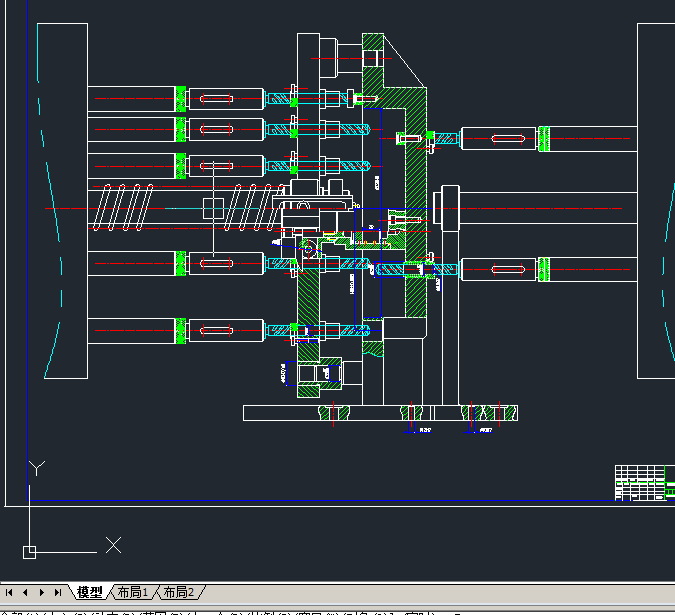The height and width of the screenshot is (615, 675).
Task: Go to next layout tab arrow
Action: 41,593
